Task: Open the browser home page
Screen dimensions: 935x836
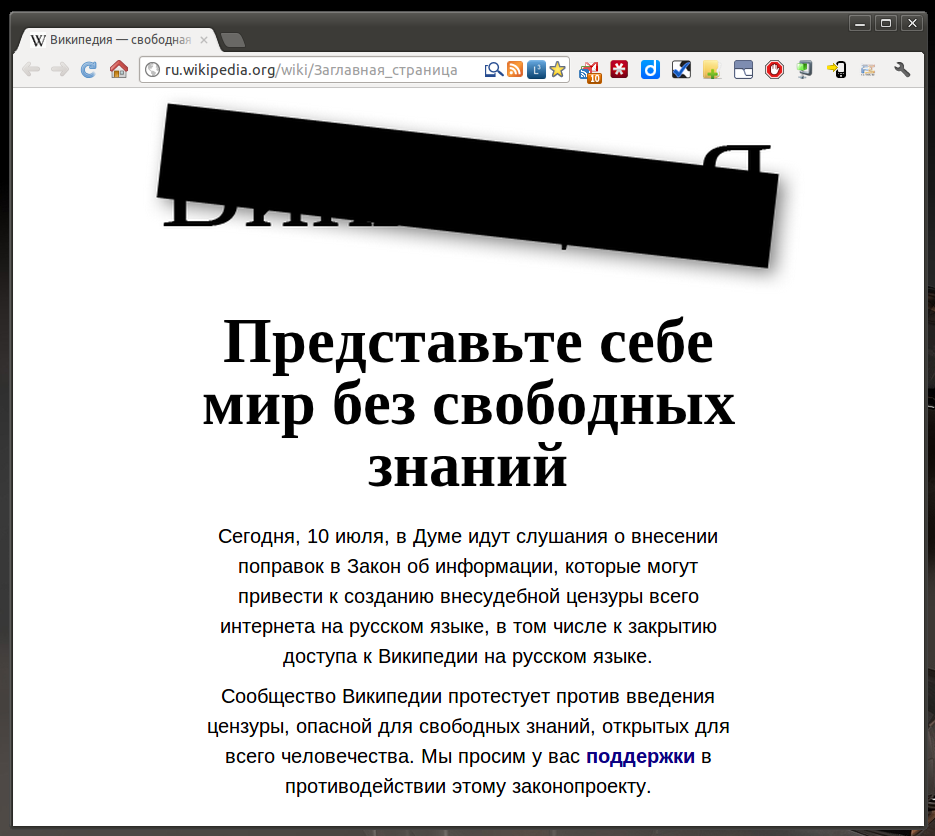Action: point(119,70)
